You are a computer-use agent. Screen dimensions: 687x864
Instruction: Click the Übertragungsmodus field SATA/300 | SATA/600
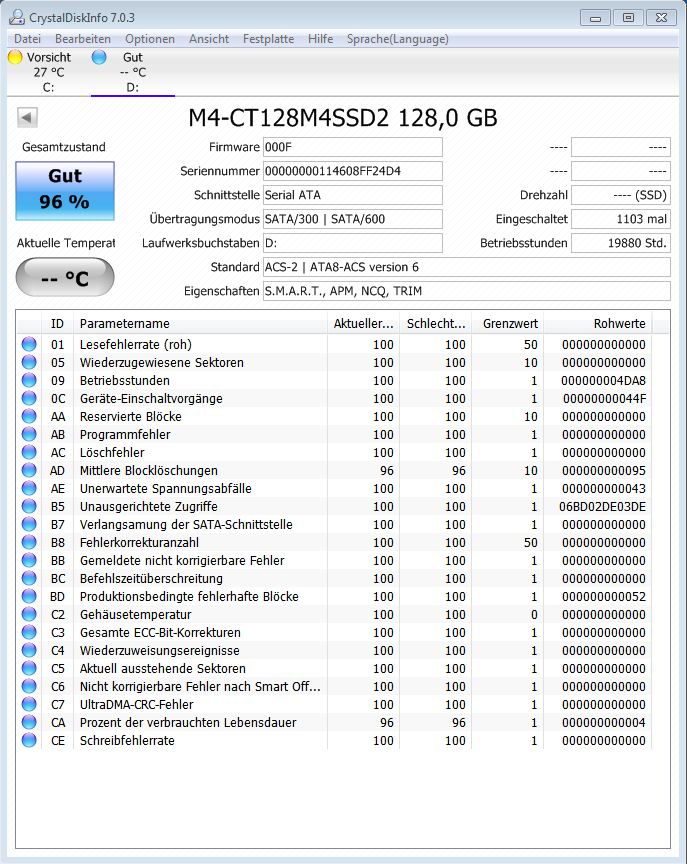pyautogui.click(x=353, y=219)
